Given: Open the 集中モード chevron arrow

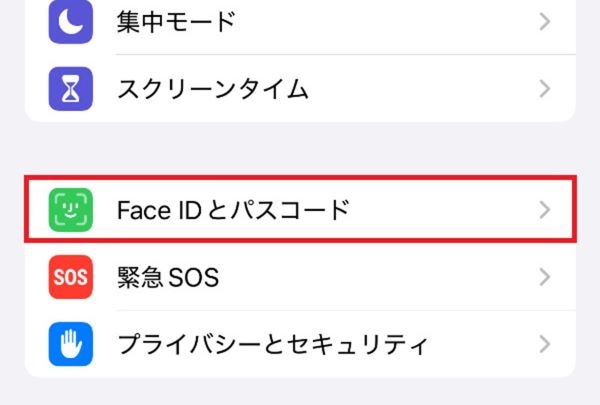Looking at the screenshot, I should (x=545, y=21).
